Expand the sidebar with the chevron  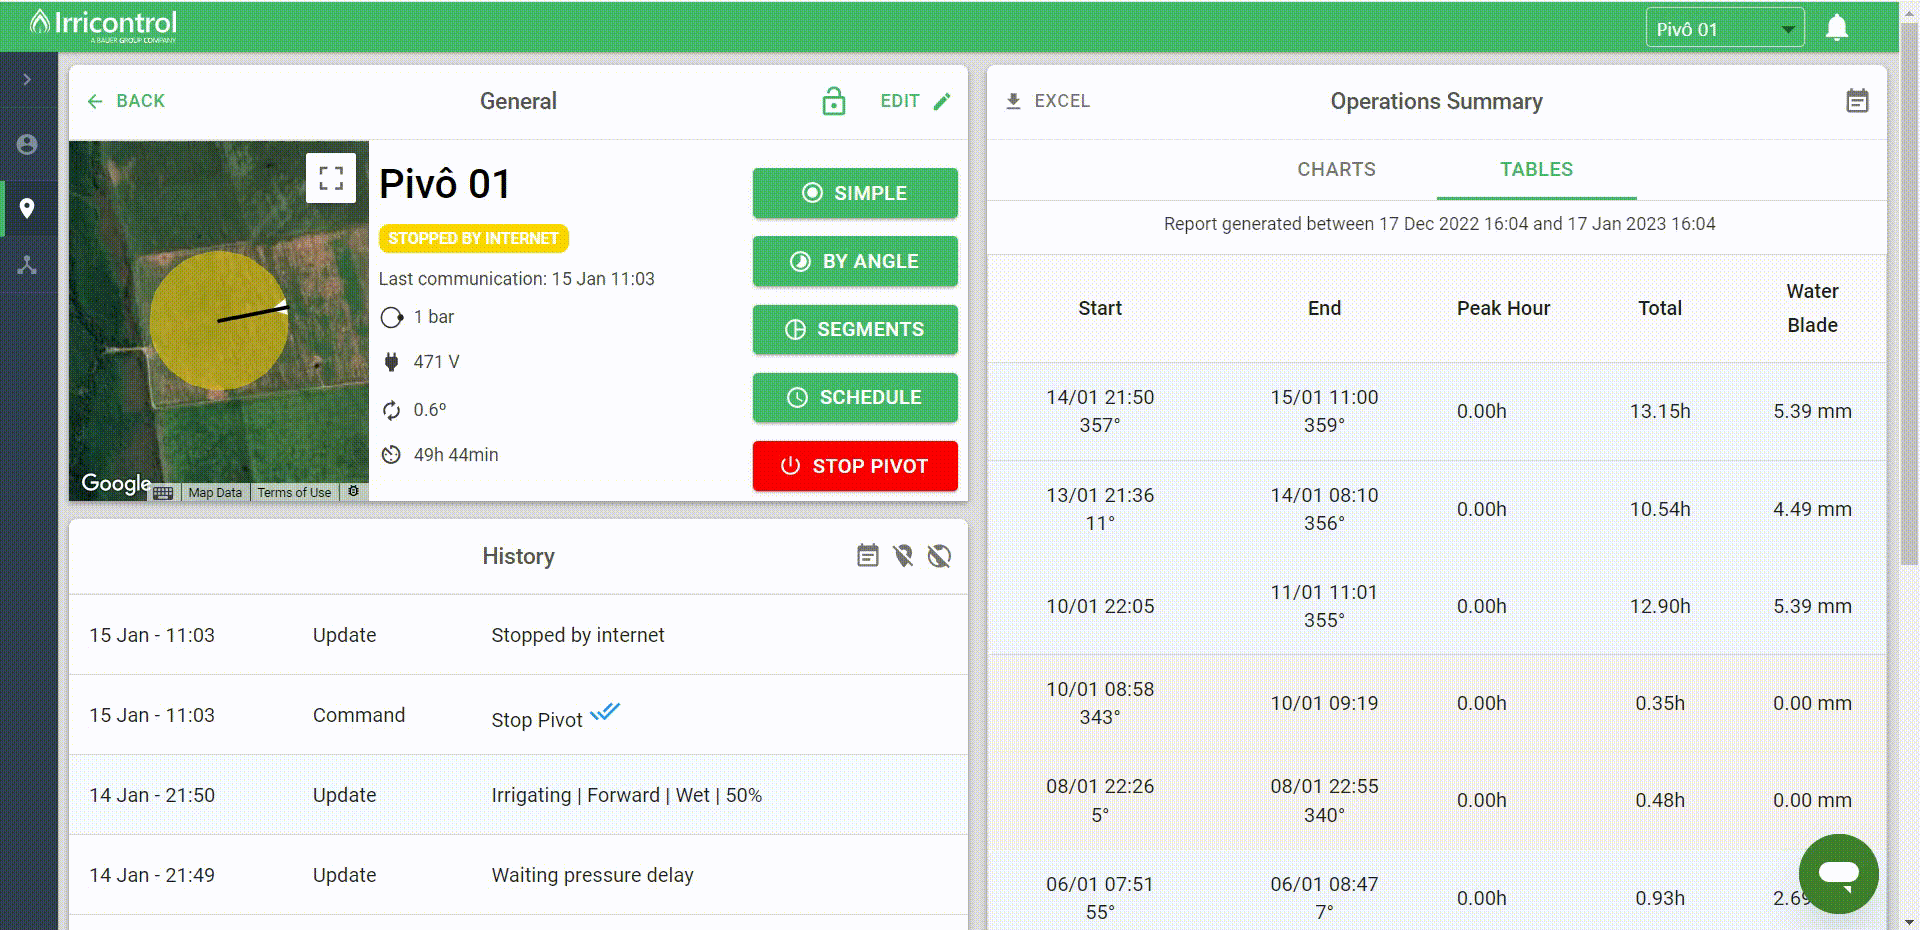27,79
